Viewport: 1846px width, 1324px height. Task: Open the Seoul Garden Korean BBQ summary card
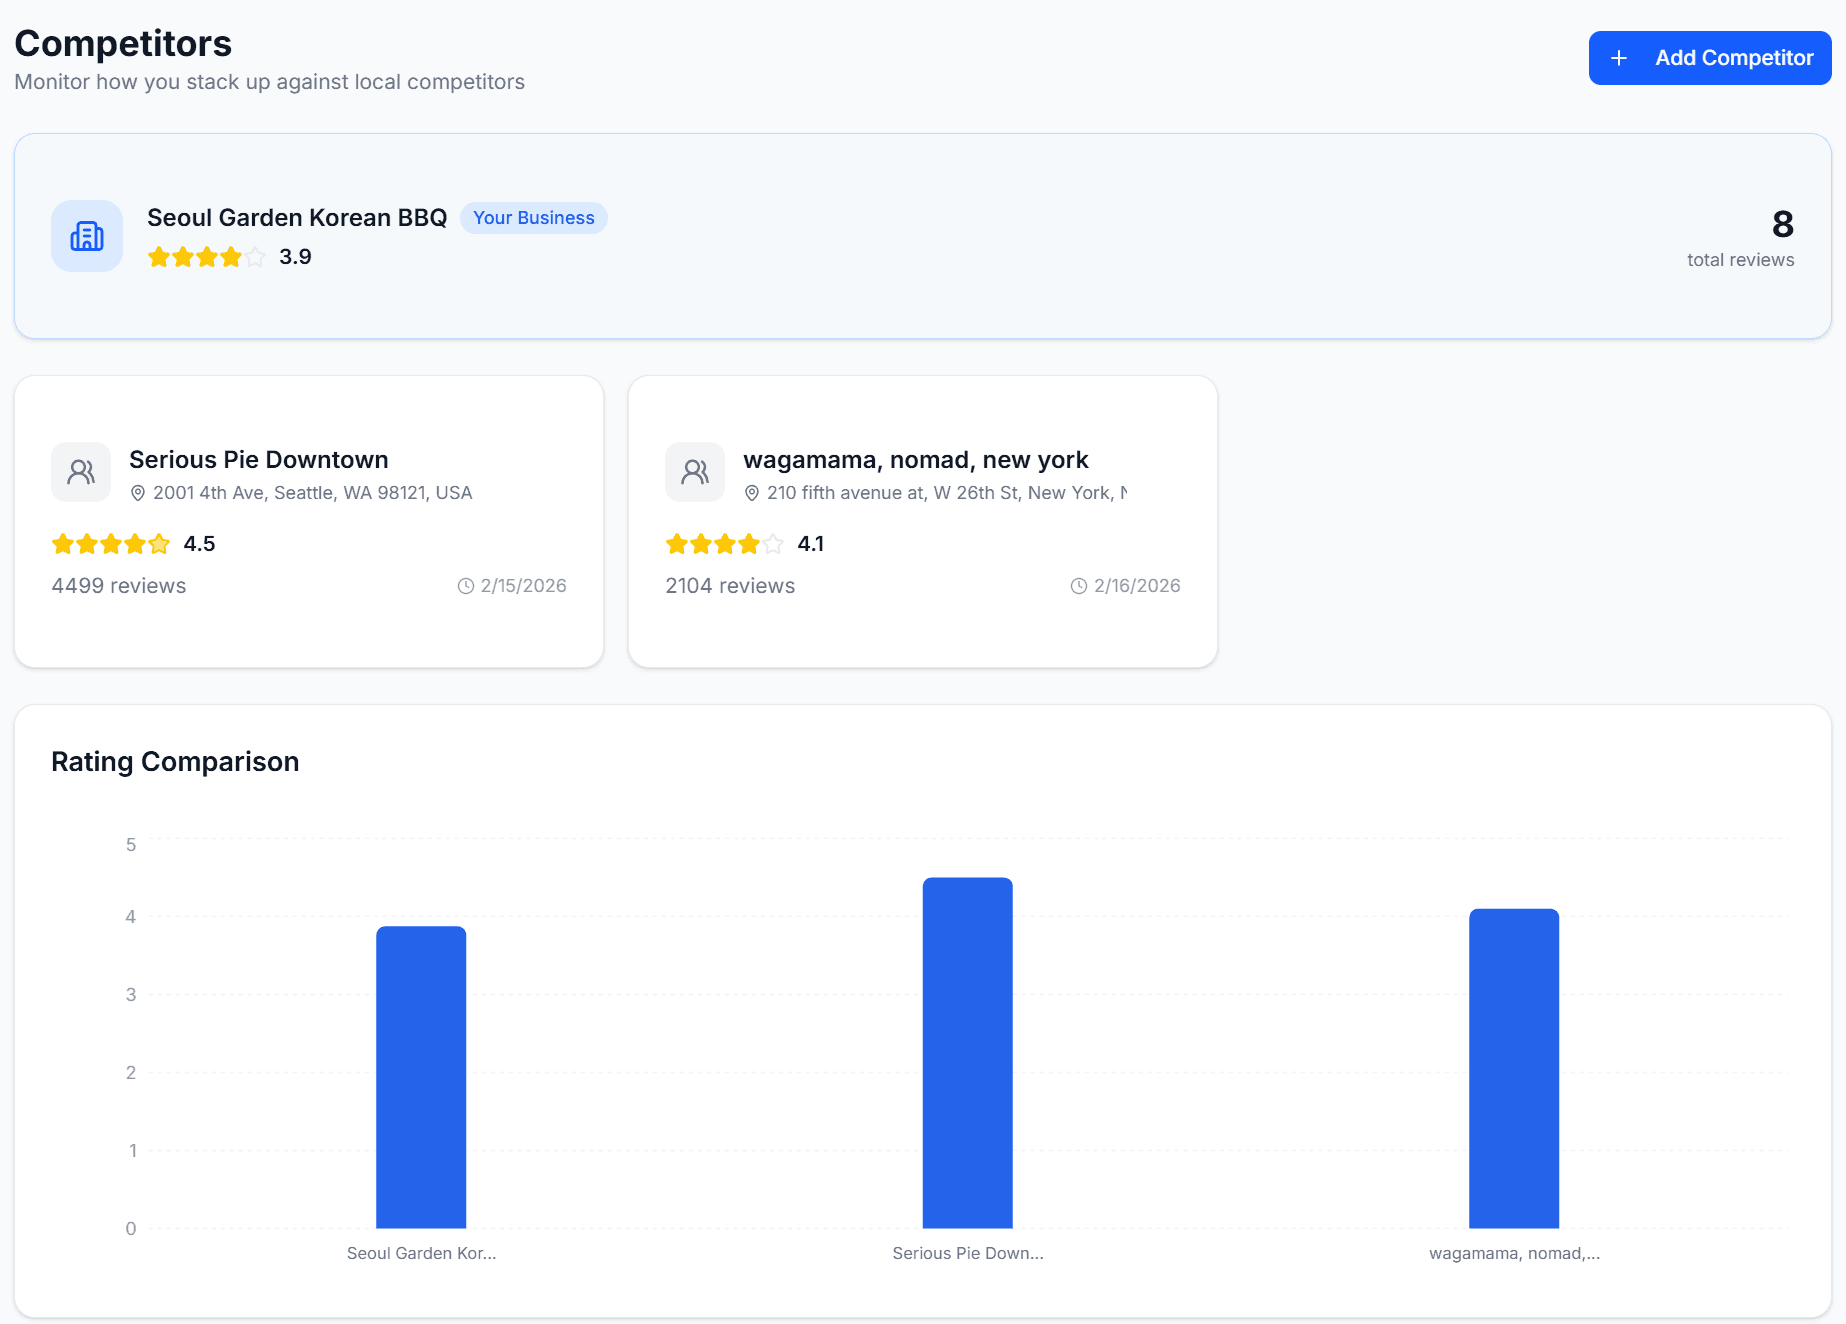point(920,236)
